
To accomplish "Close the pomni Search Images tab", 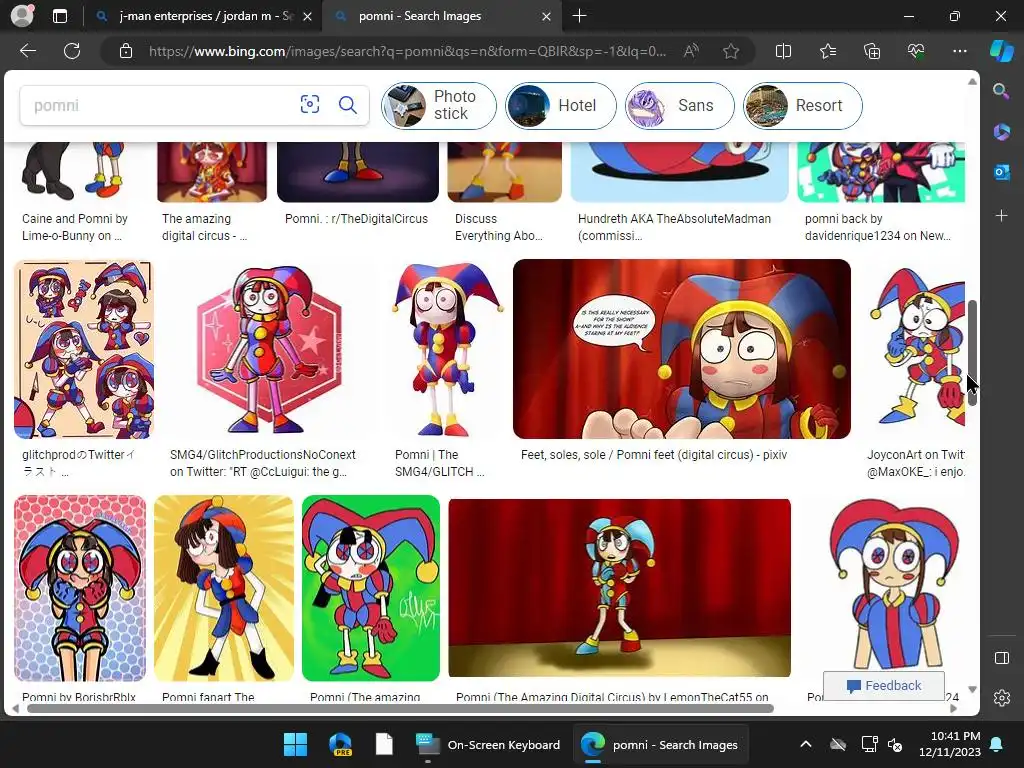I will 547,16.
